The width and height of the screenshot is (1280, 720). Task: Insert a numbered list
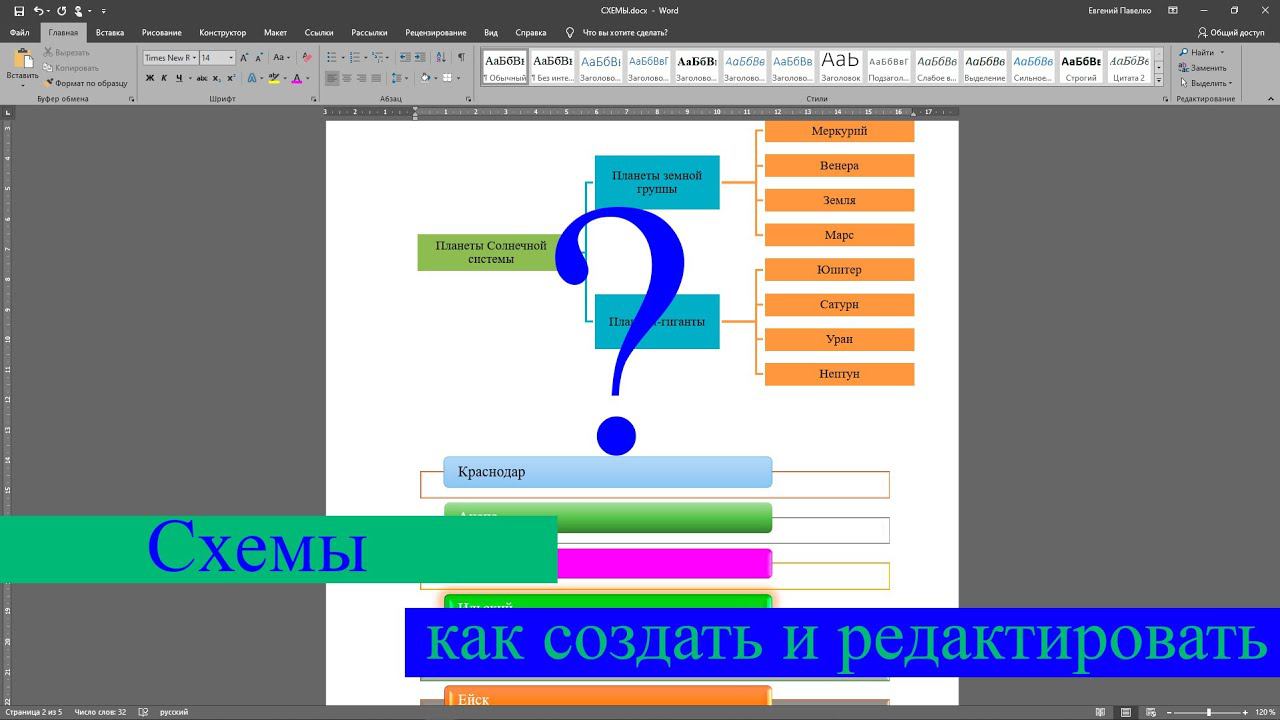[x=355, y=58]
